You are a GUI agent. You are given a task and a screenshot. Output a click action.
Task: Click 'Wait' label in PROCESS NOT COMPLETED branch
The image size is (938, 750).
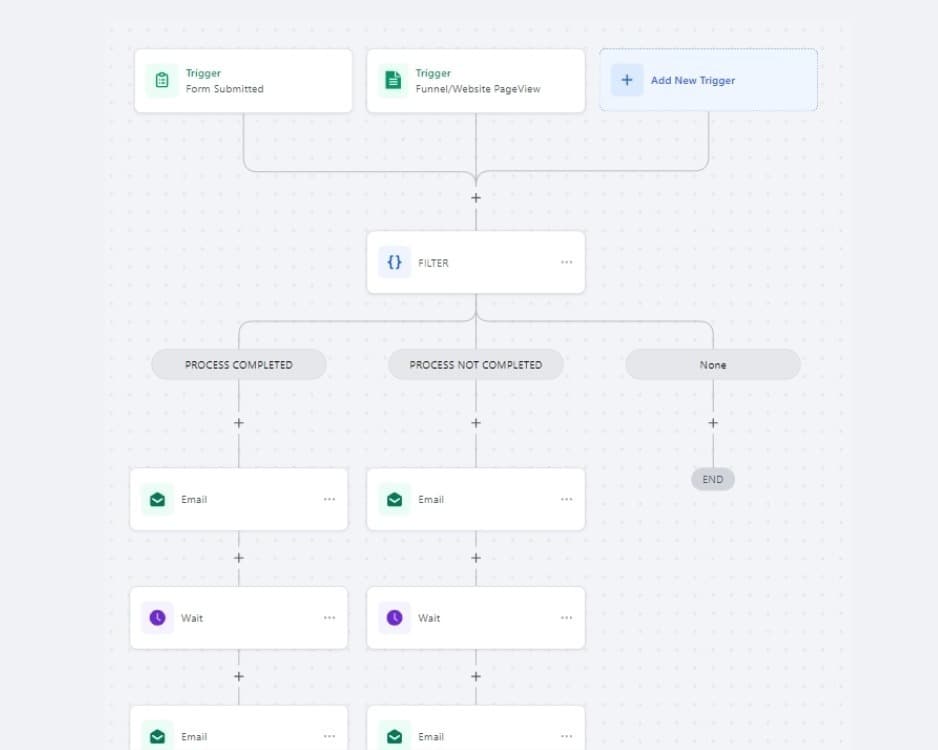(429, 618)
